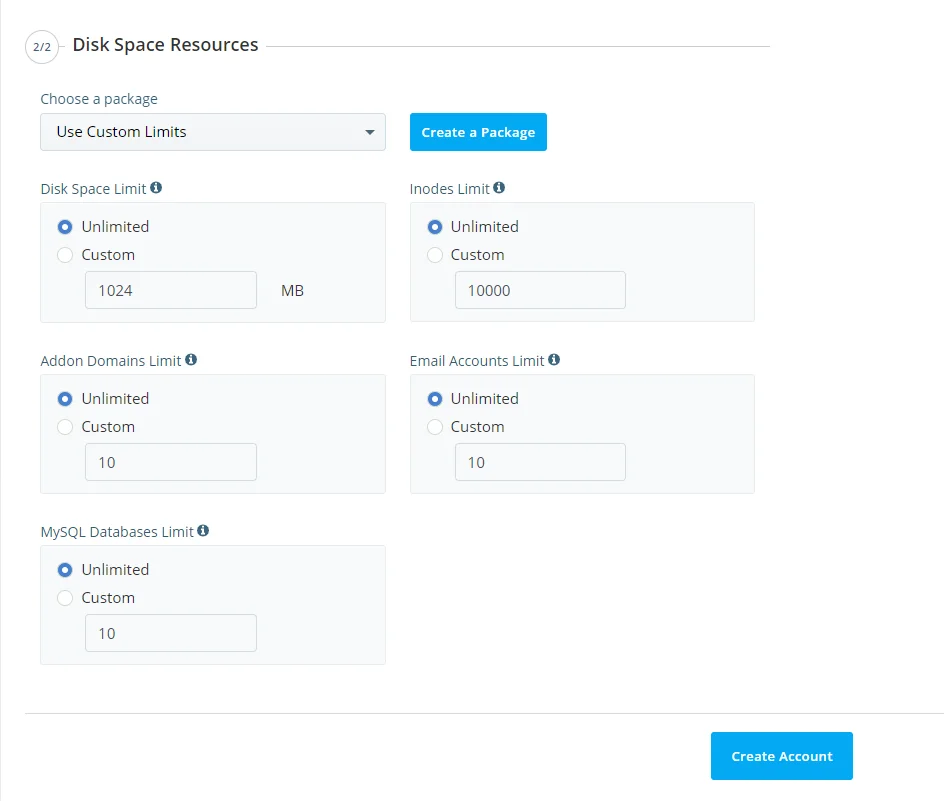Select Unlimited under Disk Space Limit
Screen dimensions: 944x801
(x=65, y=226)
